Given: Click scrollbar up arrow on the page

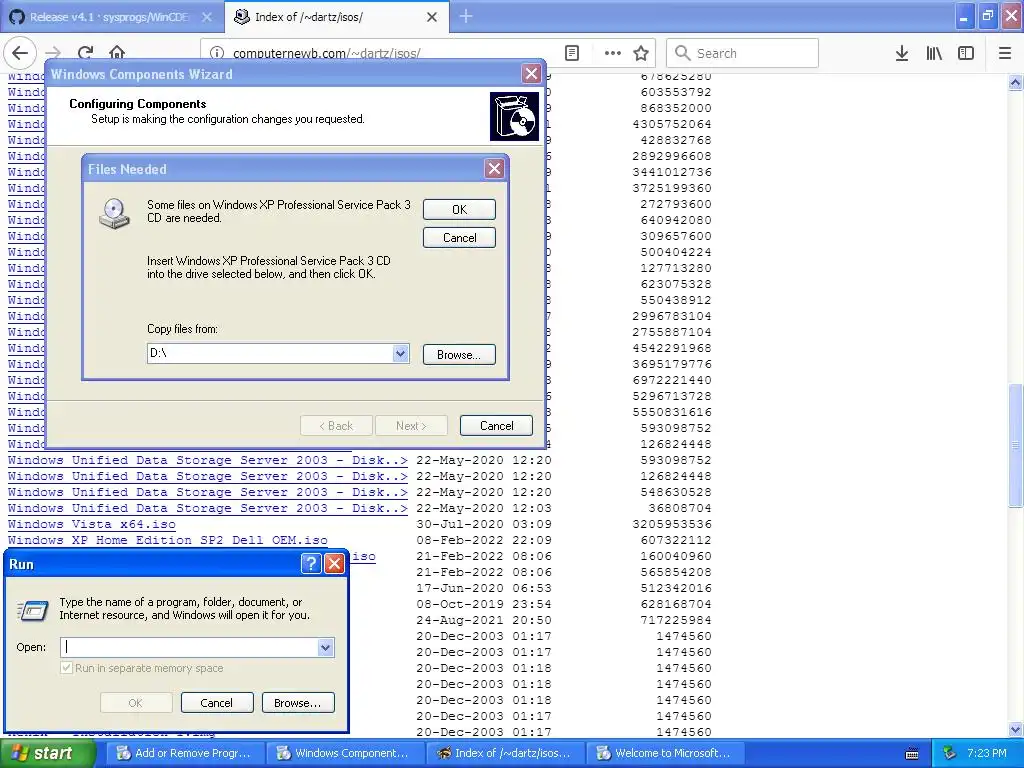Looking at the screenshot, I should click(x=1015, y=82).
